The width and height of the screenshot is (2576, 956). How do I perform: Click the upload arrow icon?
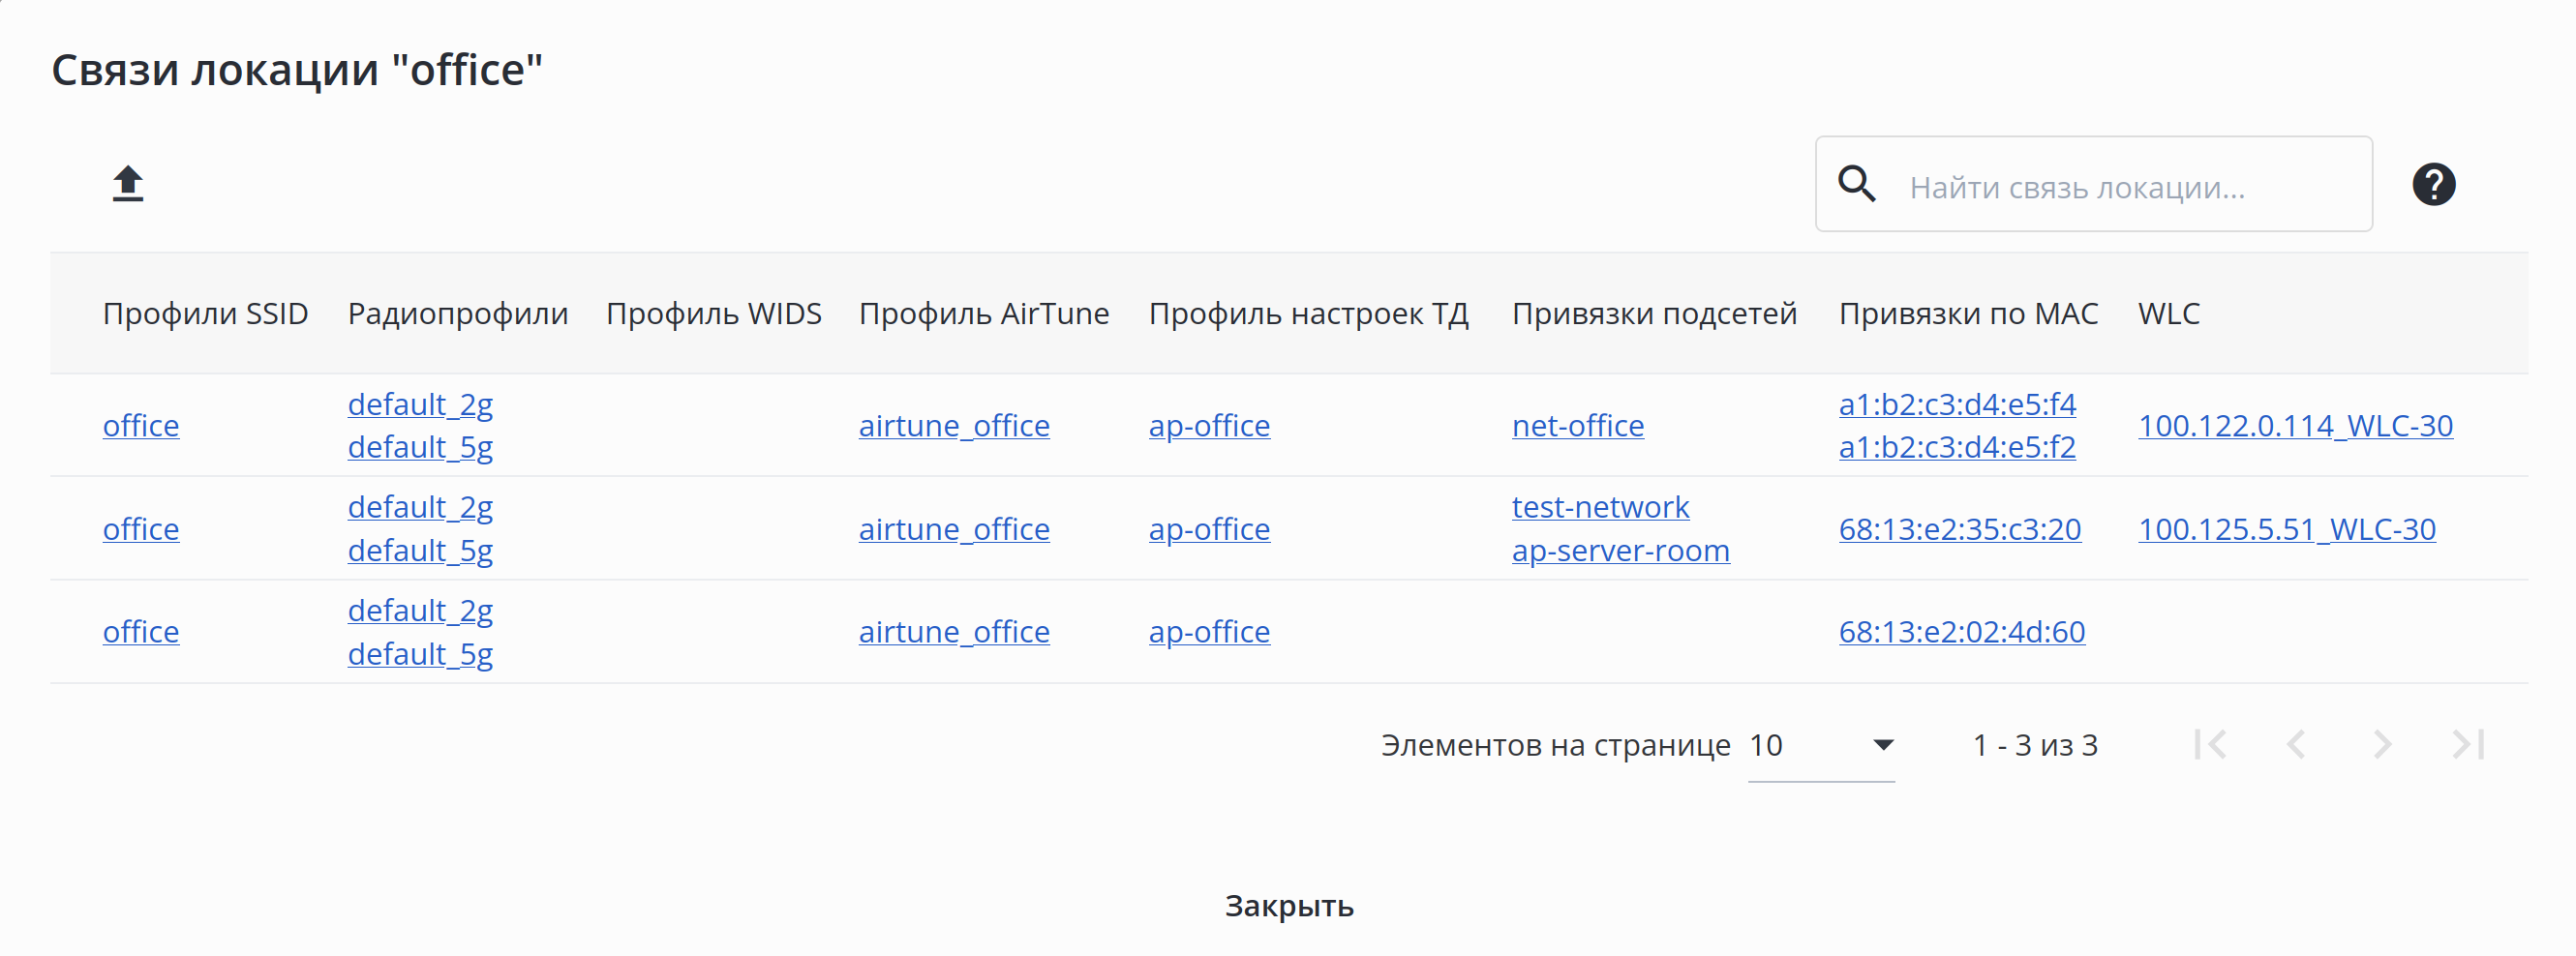(x=128, y=184)
